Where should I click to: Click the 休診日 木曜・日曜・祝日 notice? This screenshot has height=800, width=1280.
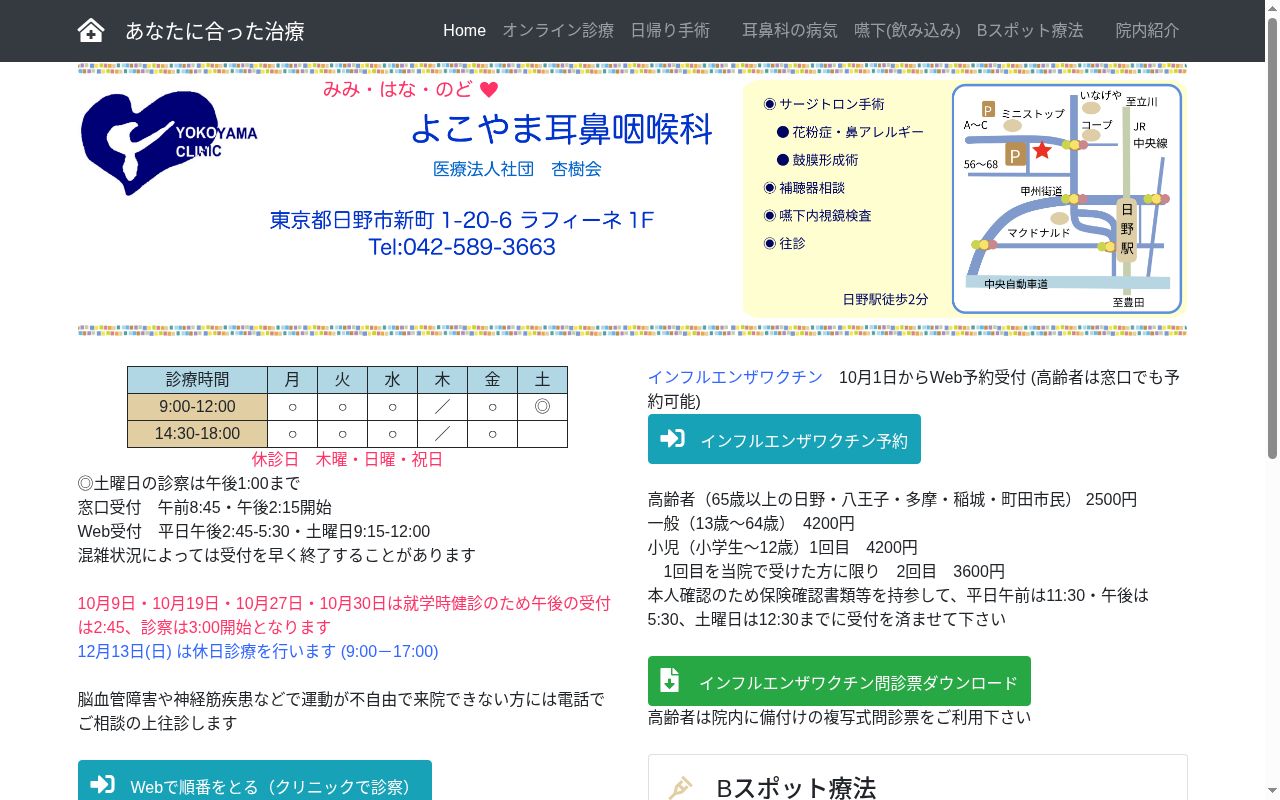click(x=347, y=459)
